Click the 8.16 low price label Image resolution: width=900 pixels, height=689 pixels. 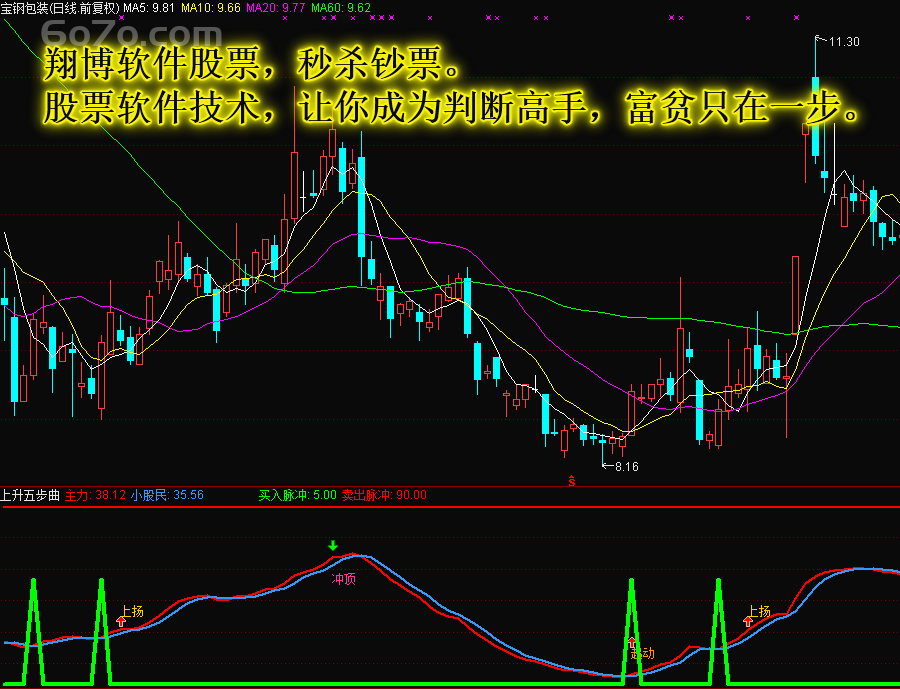click(627, 467)
